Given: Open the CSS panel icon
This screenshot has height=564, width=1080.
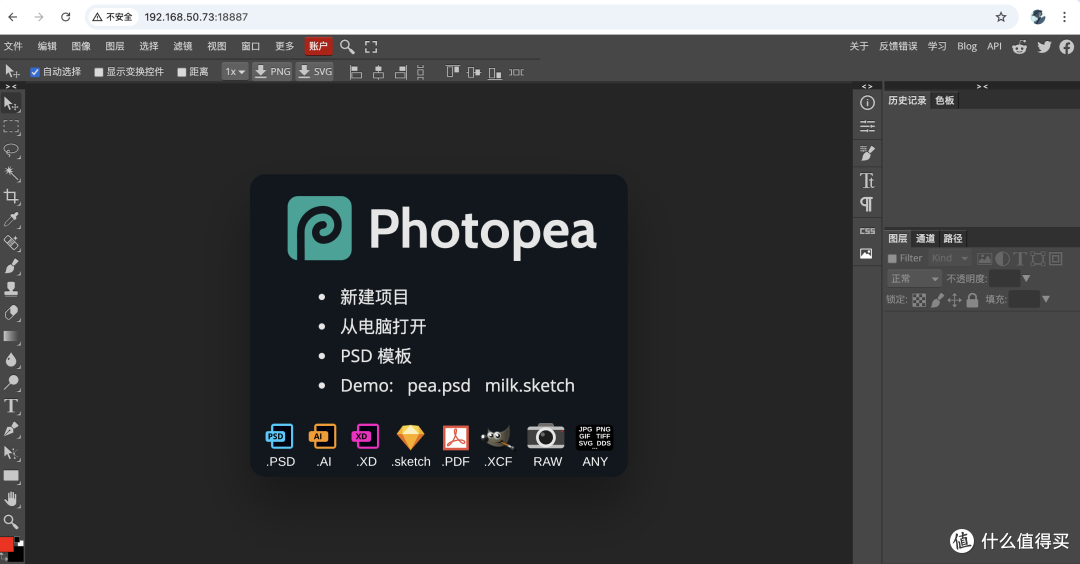Looking at the screenshot, I should pyautogui.click(x=867, y=231).
